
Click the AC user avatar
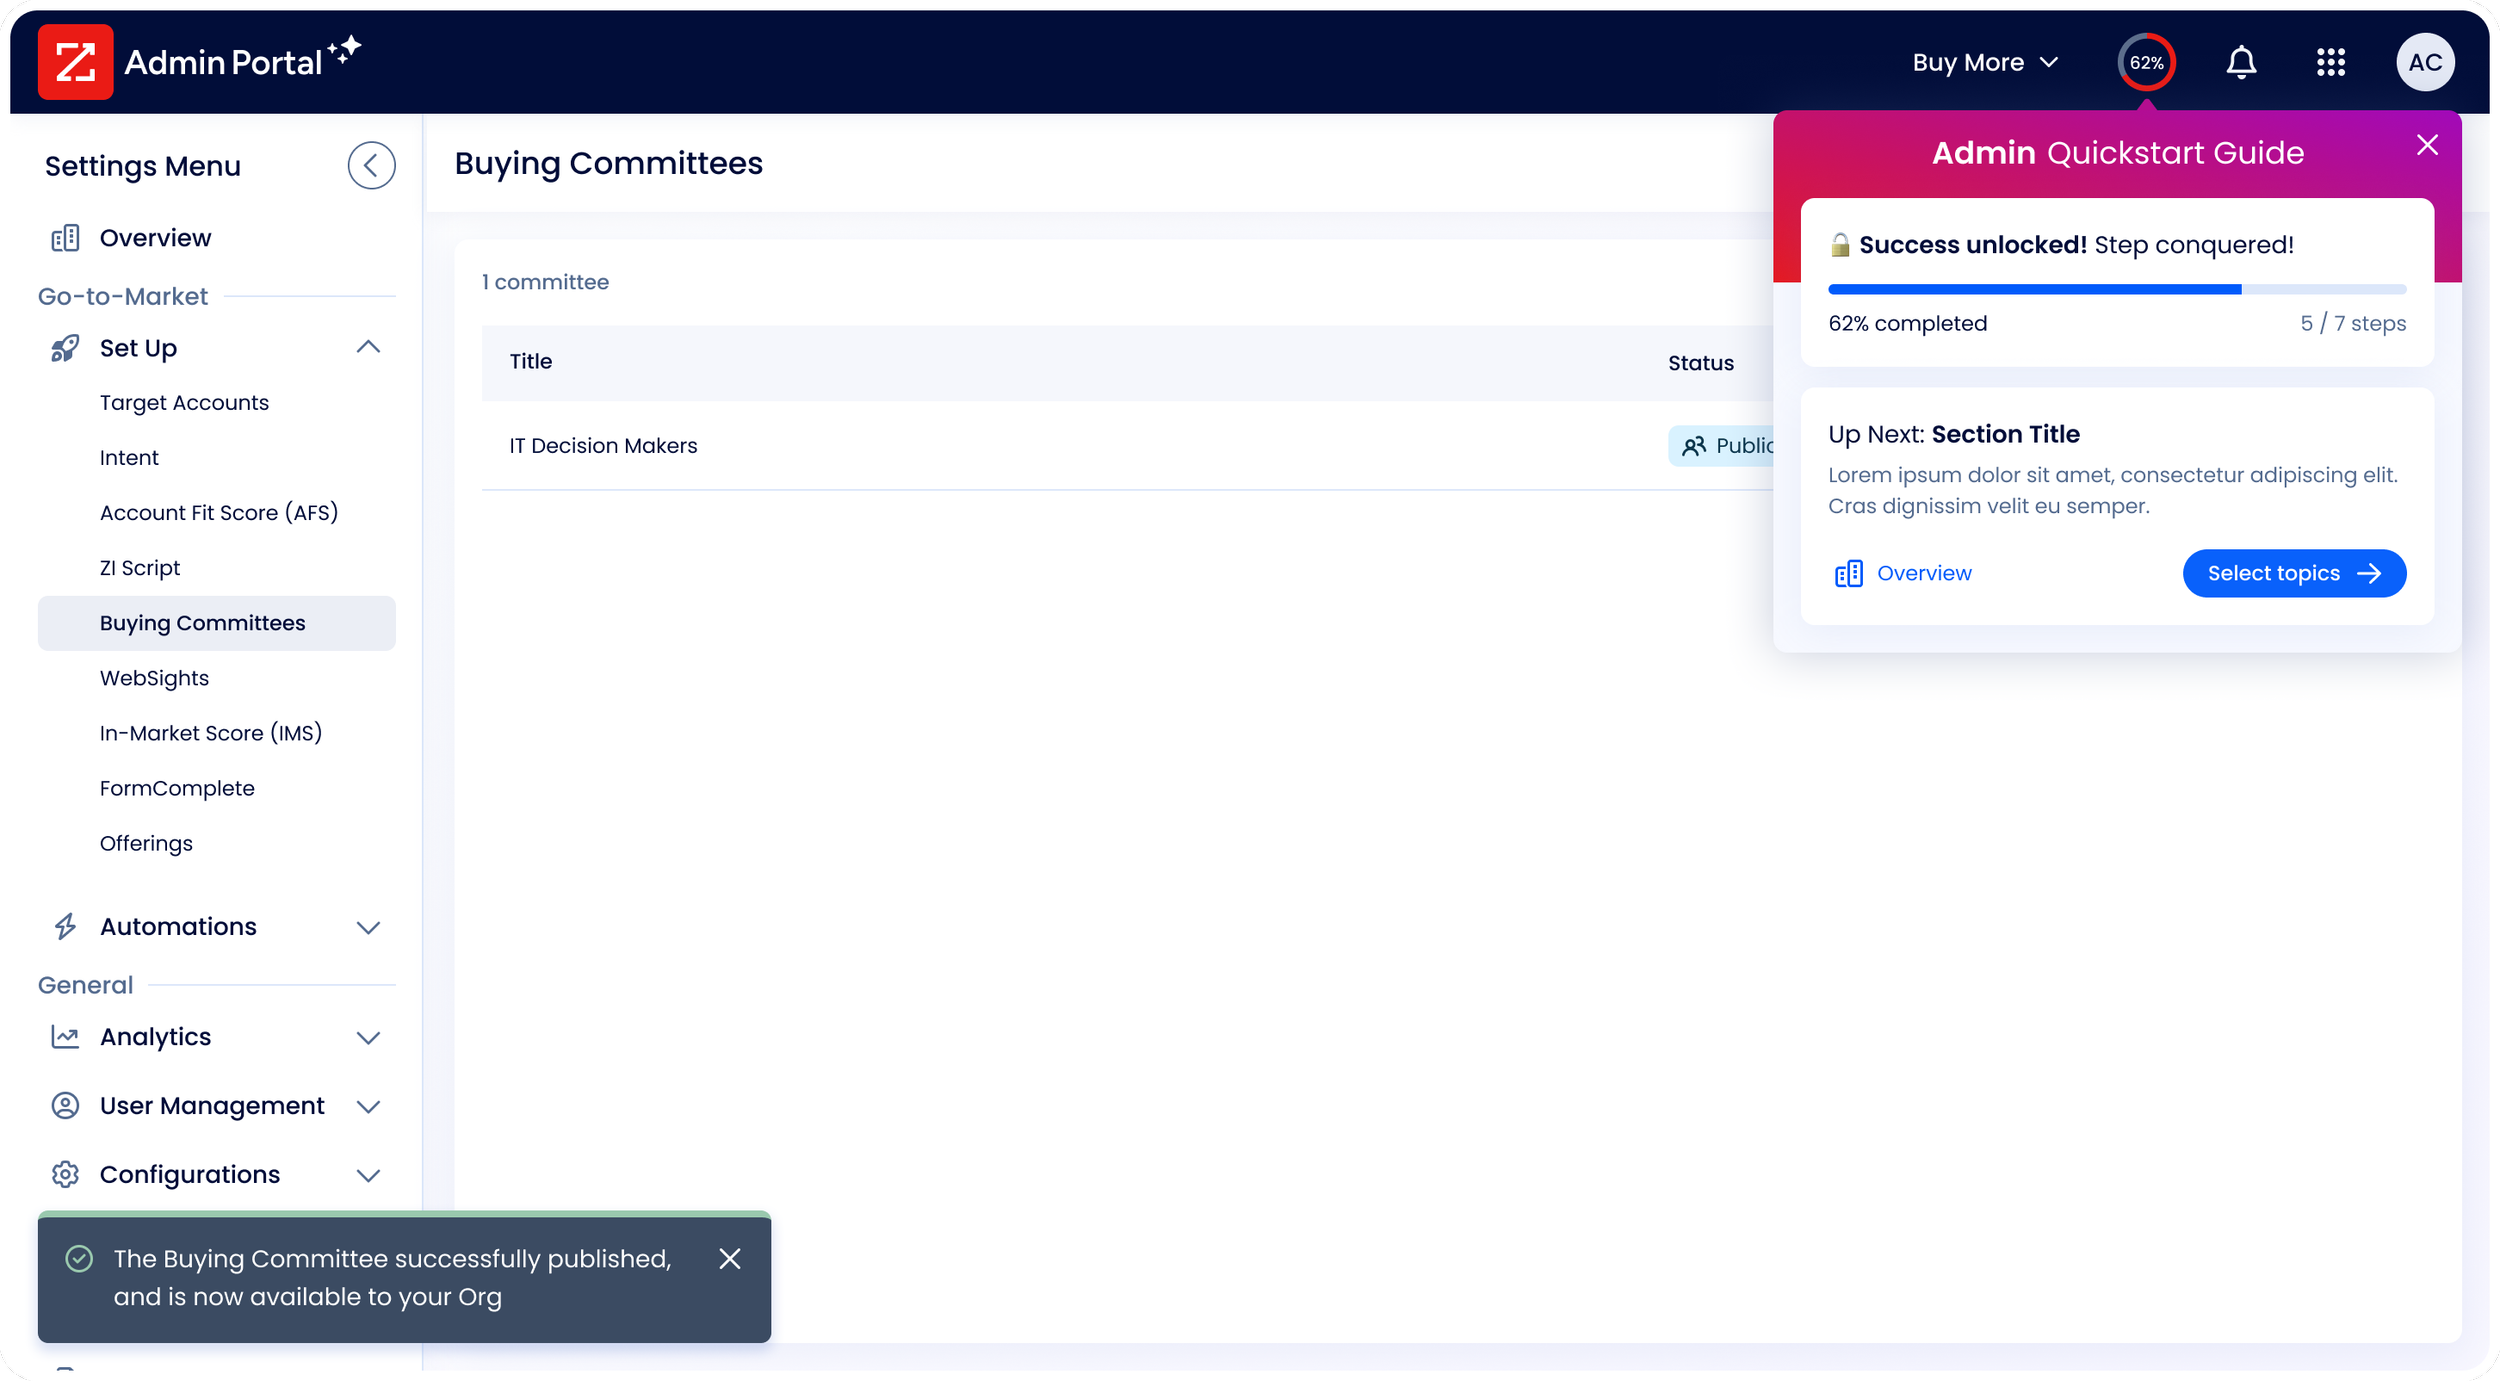(2425, 62)
